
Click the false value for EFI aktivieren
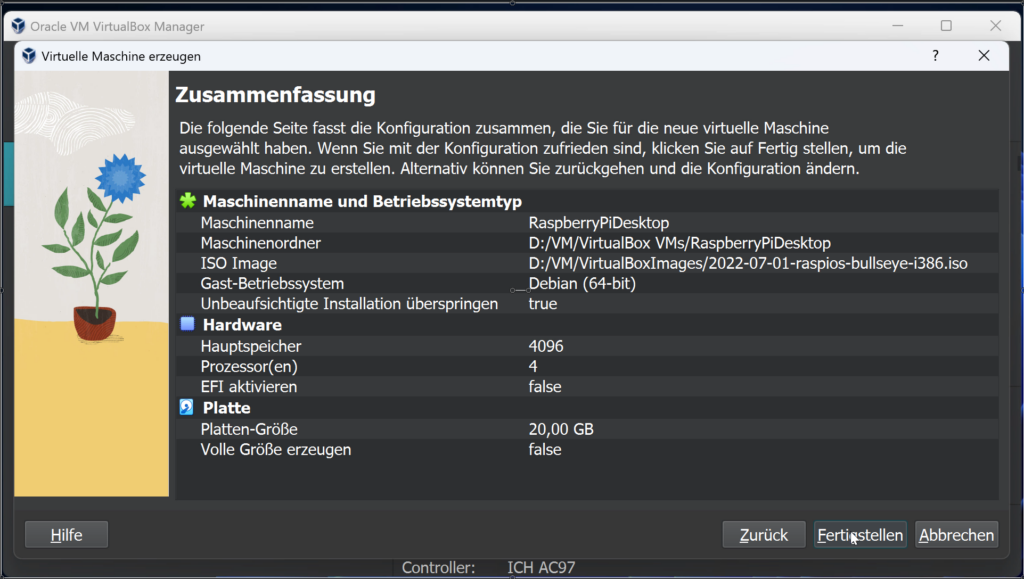click(x=545, y=386)
